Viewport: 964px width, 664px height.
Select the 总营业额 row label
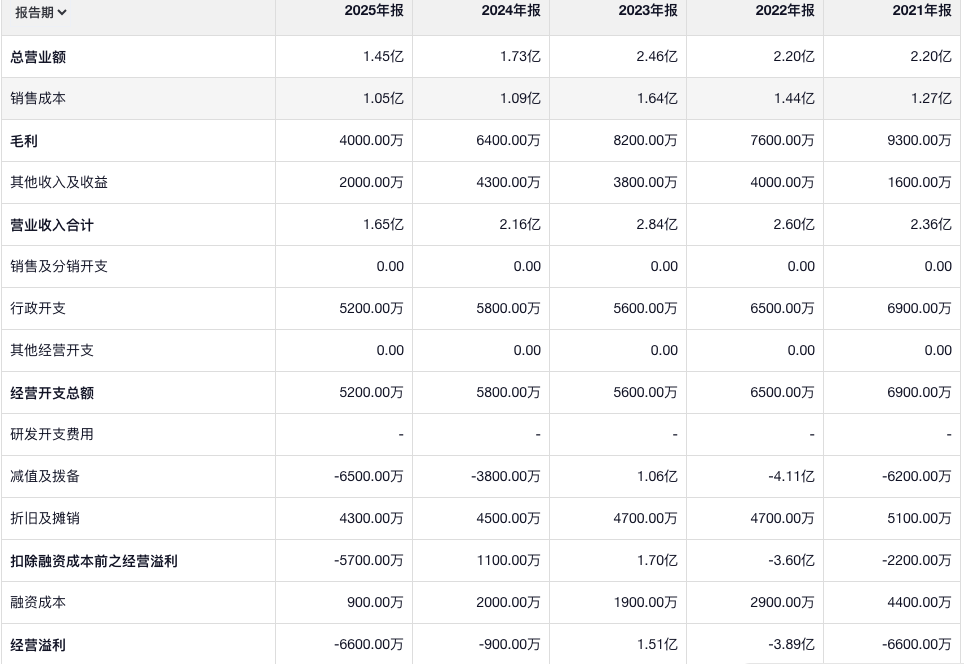coord(38,57)
